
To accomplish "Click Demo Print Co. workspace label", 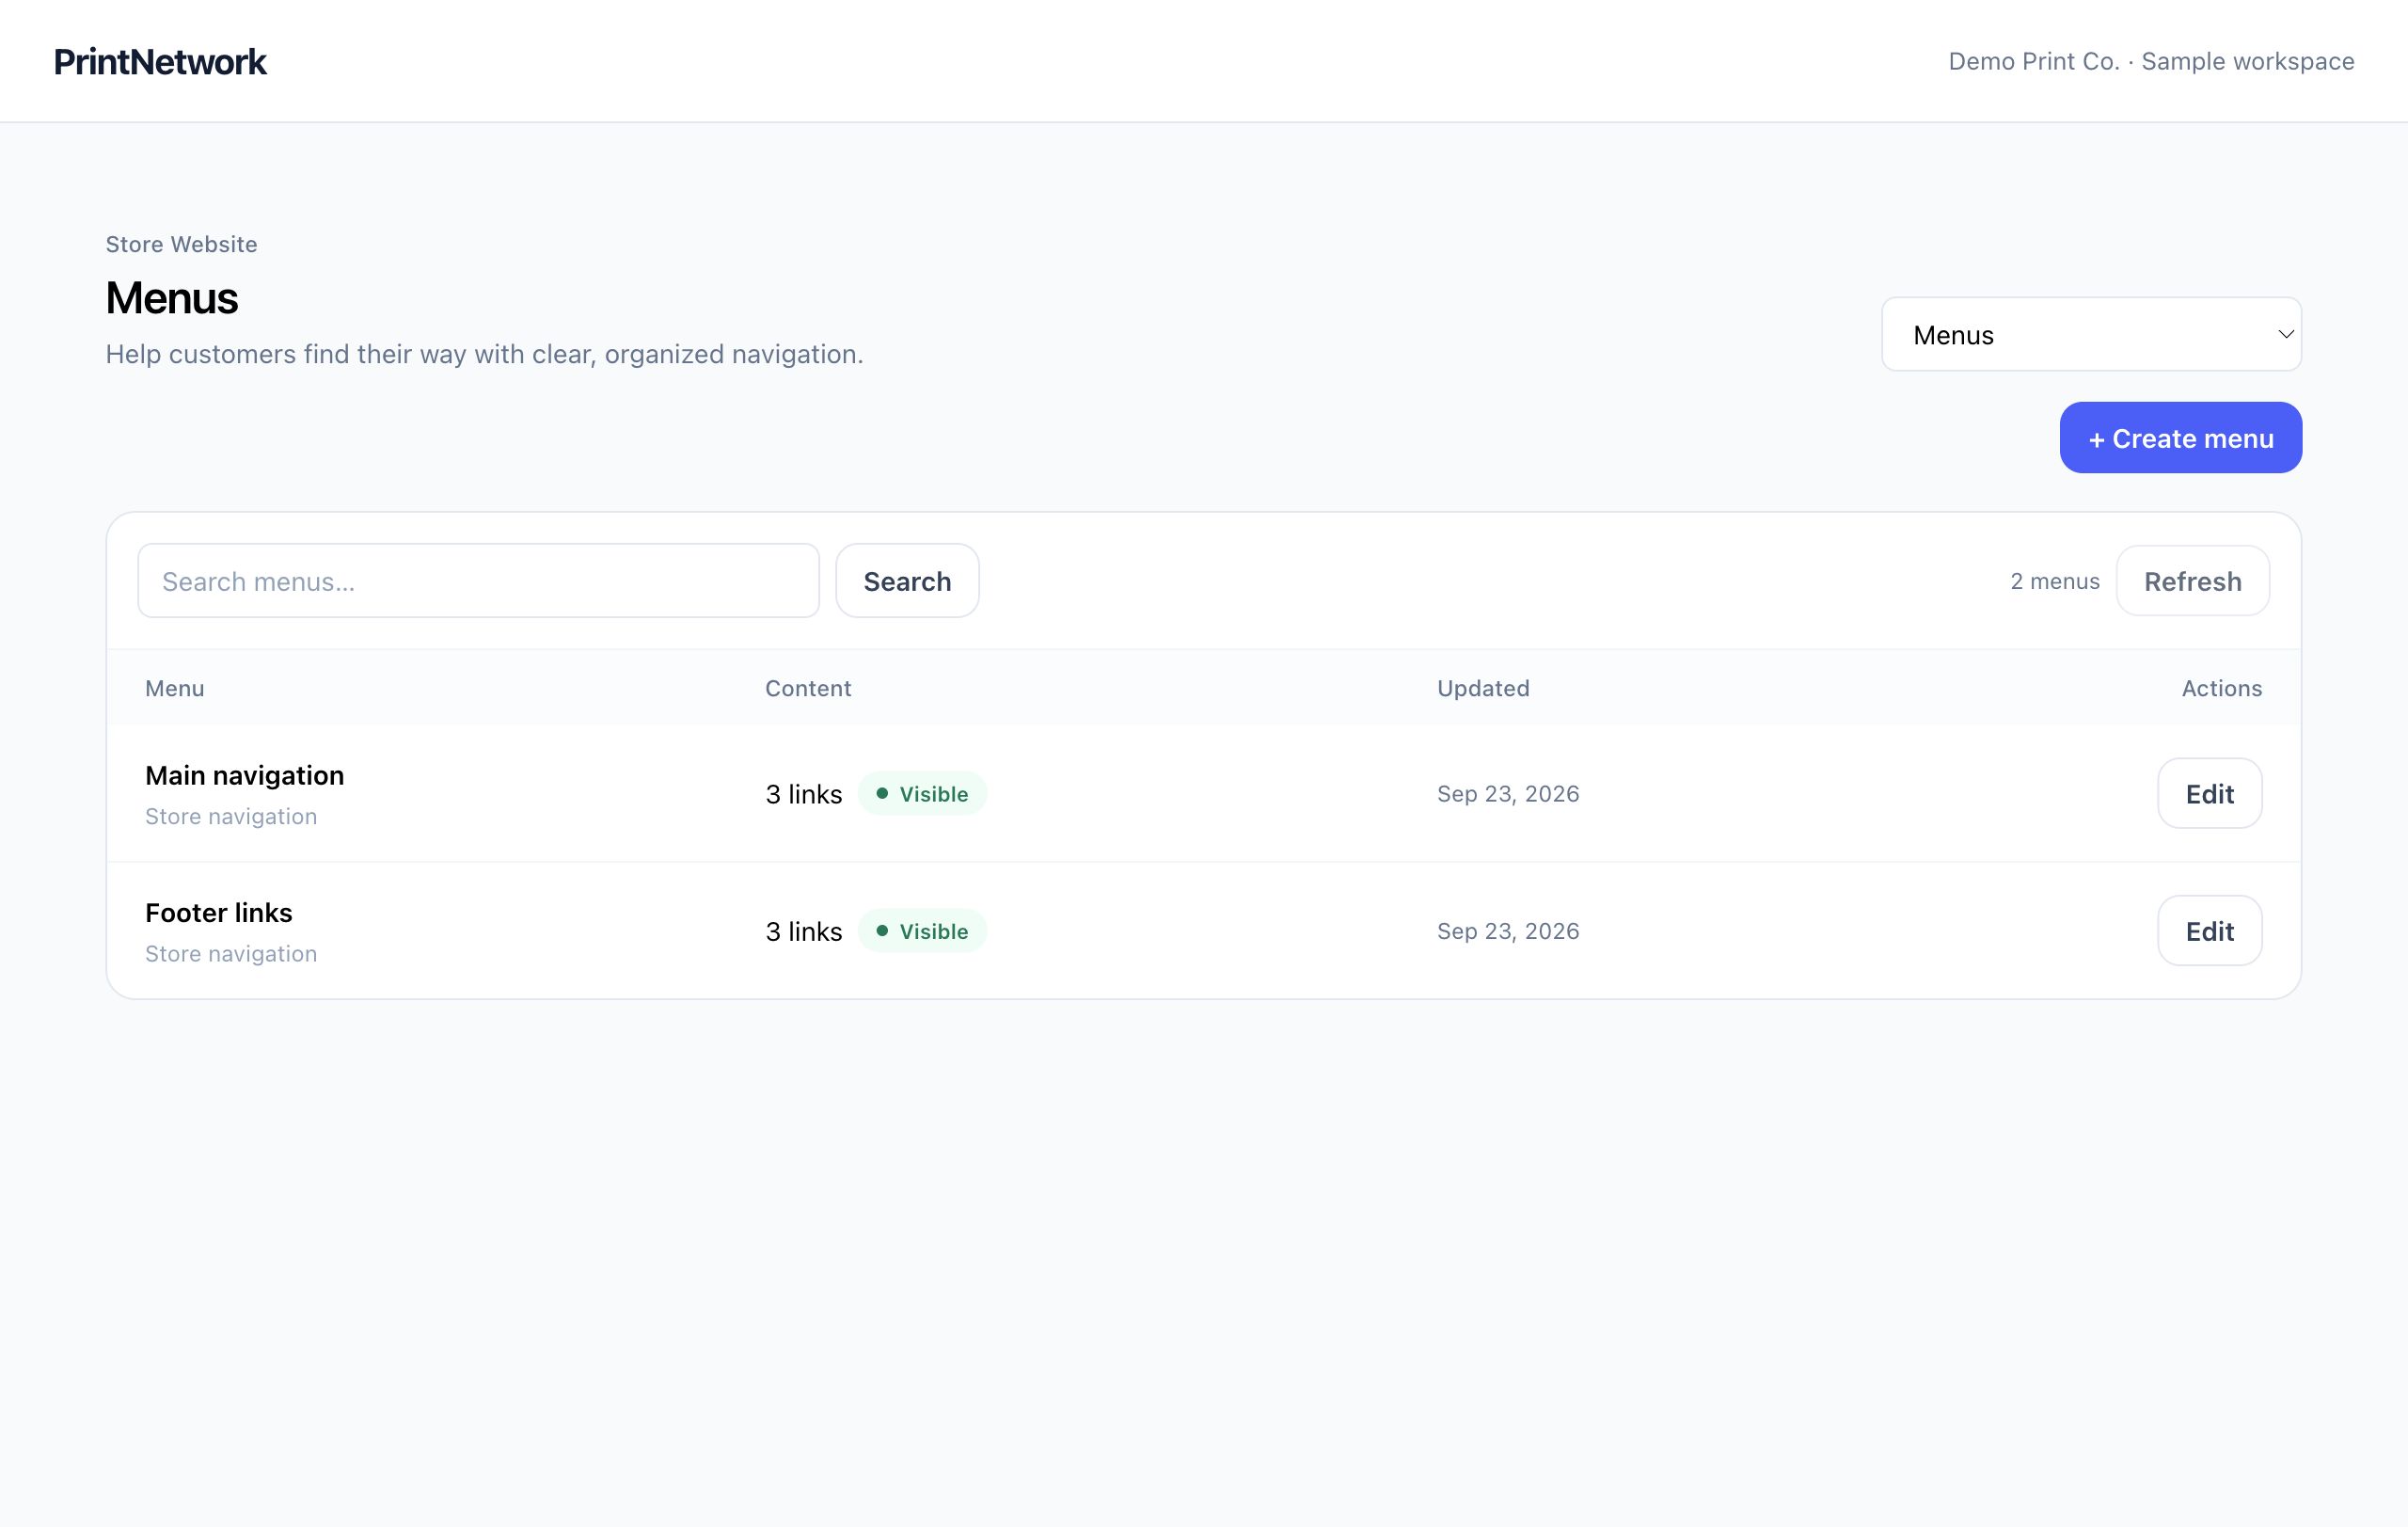I will point(2151,61).
